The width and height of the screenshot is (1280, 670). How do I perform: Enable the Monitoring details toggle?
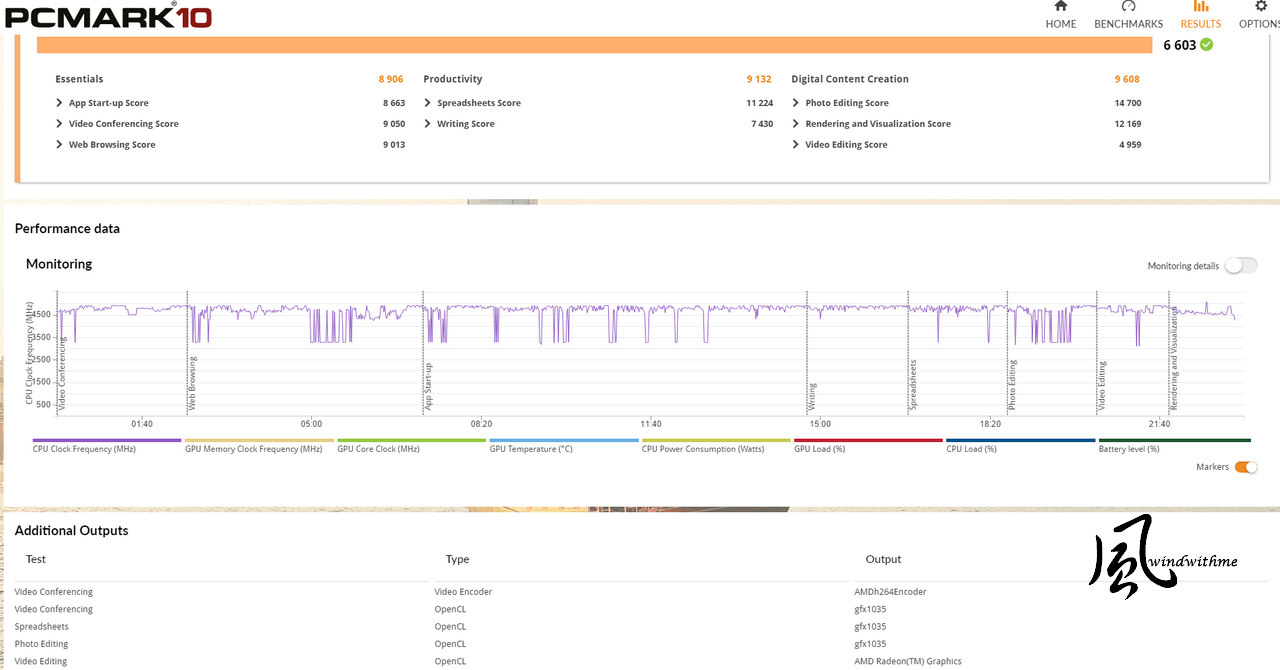pyautogui.click(x=1240, y=266)
